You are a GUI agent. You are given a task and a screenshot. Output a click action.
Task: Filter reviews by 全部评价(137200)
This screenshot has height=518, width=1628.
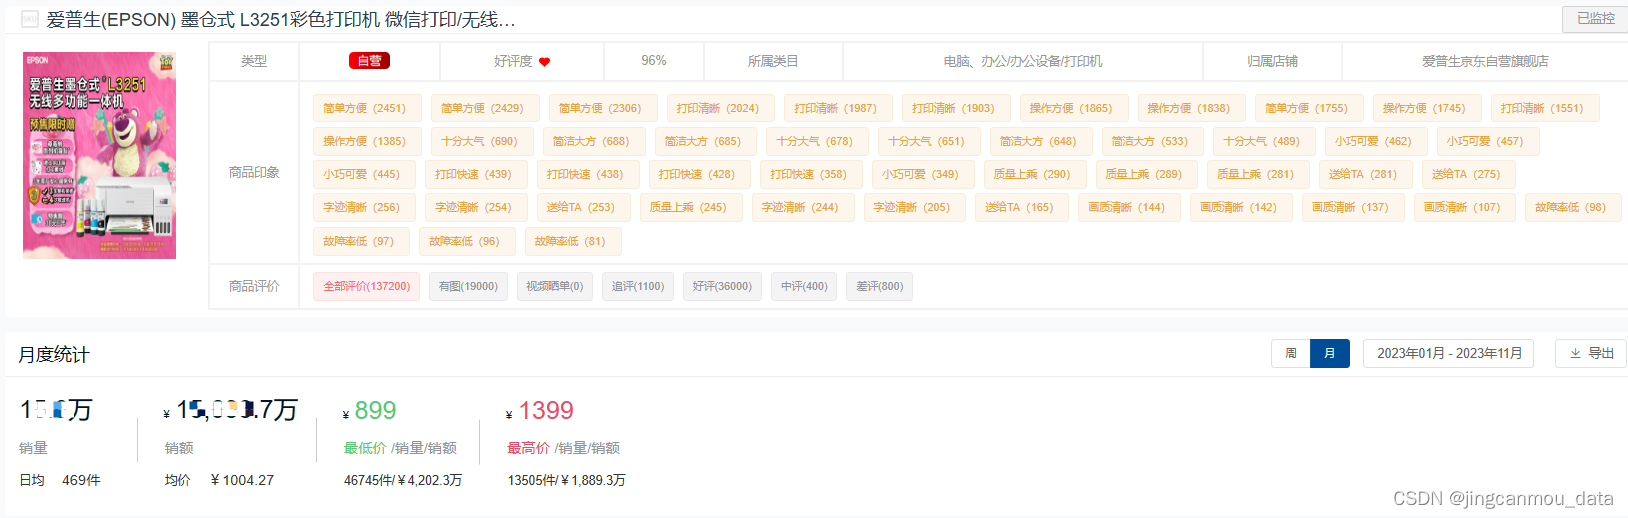366,286
